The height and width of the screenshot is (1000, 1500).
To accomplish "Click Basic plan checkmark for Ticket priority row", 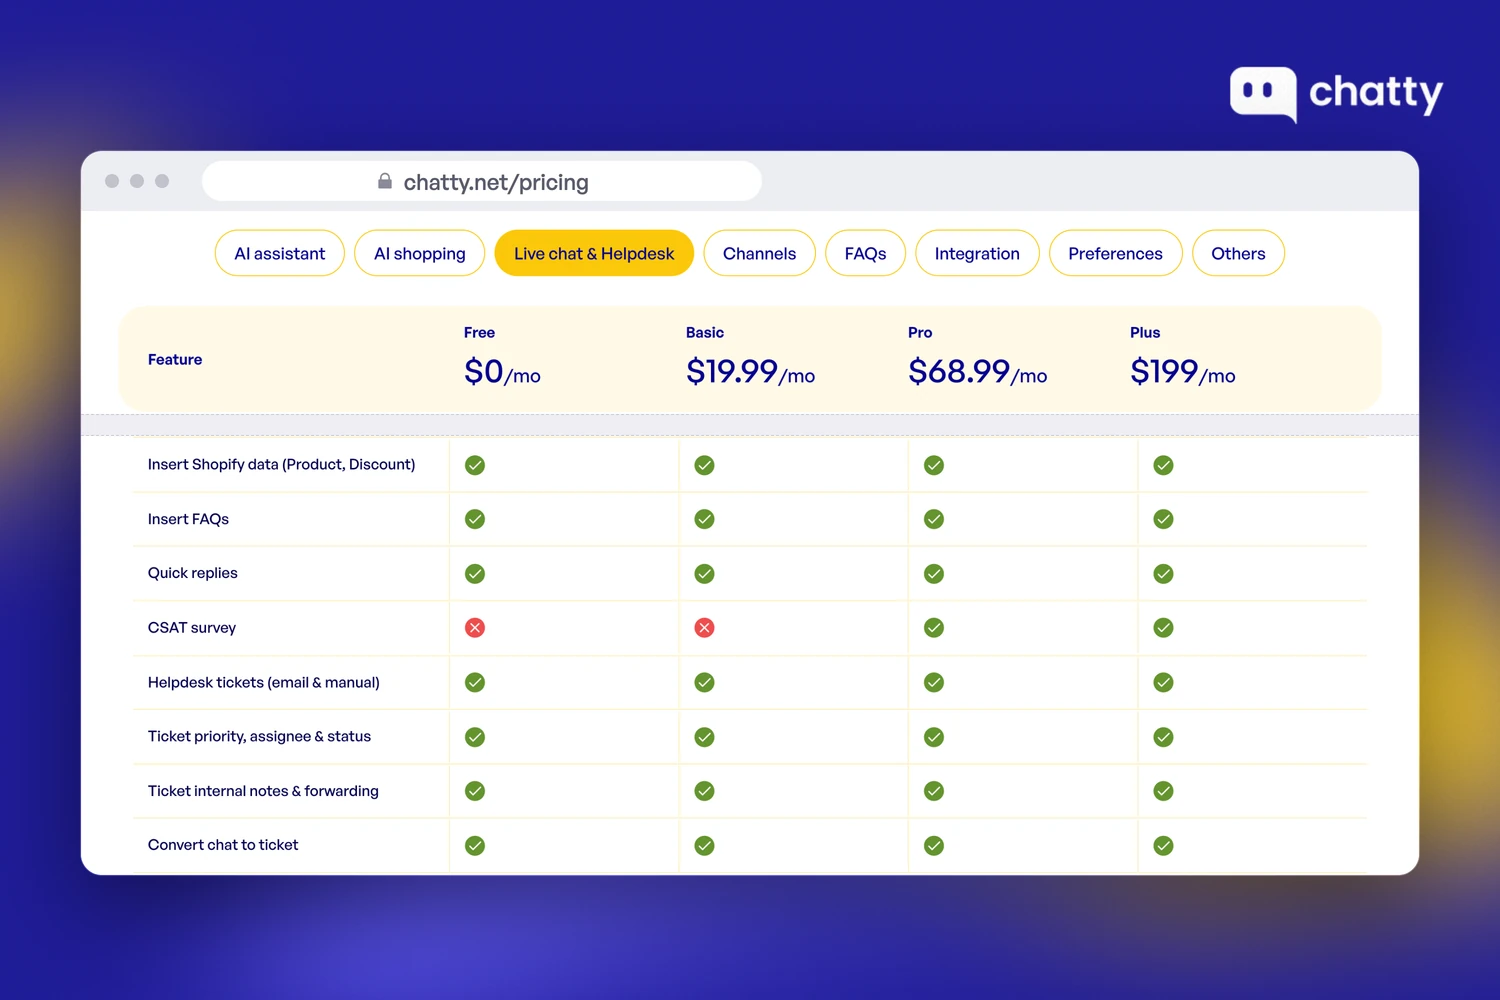I will click(705, 737).
